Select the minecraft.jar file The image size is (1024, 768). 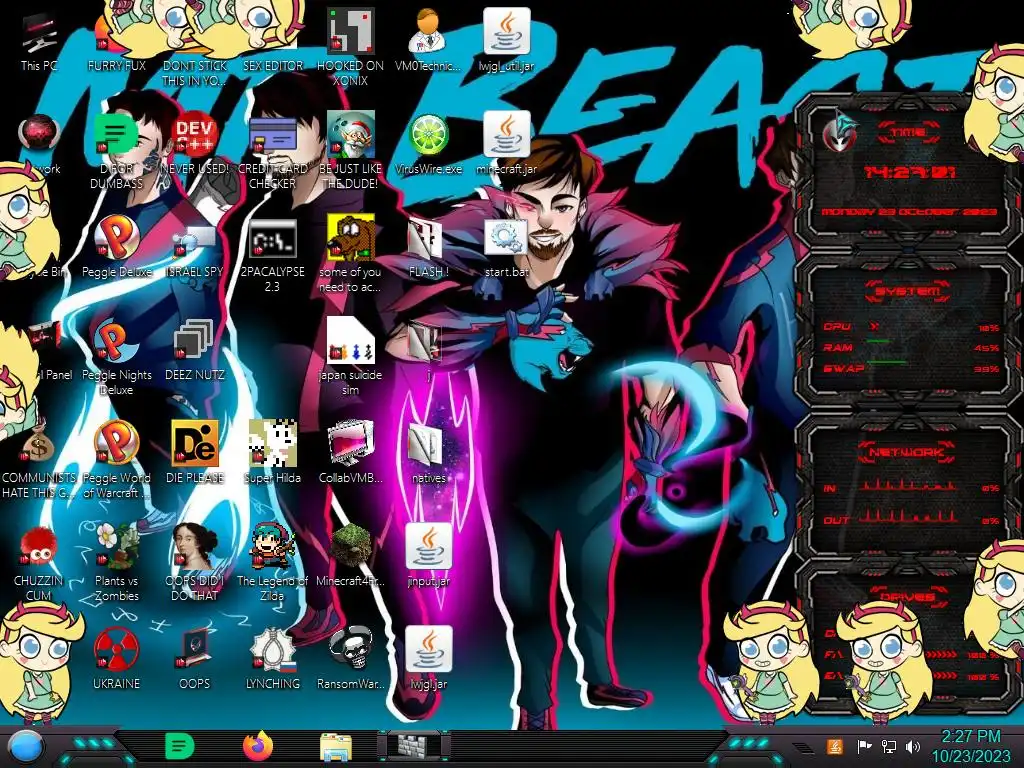pos(506,144)
